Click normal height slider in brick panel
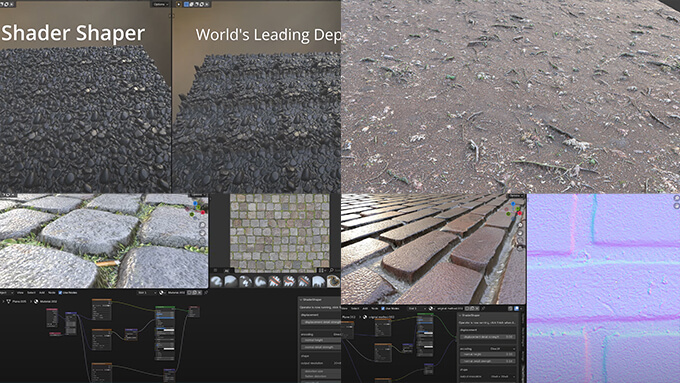This screenshot has height=383, width=680. [x=487, y=354]
